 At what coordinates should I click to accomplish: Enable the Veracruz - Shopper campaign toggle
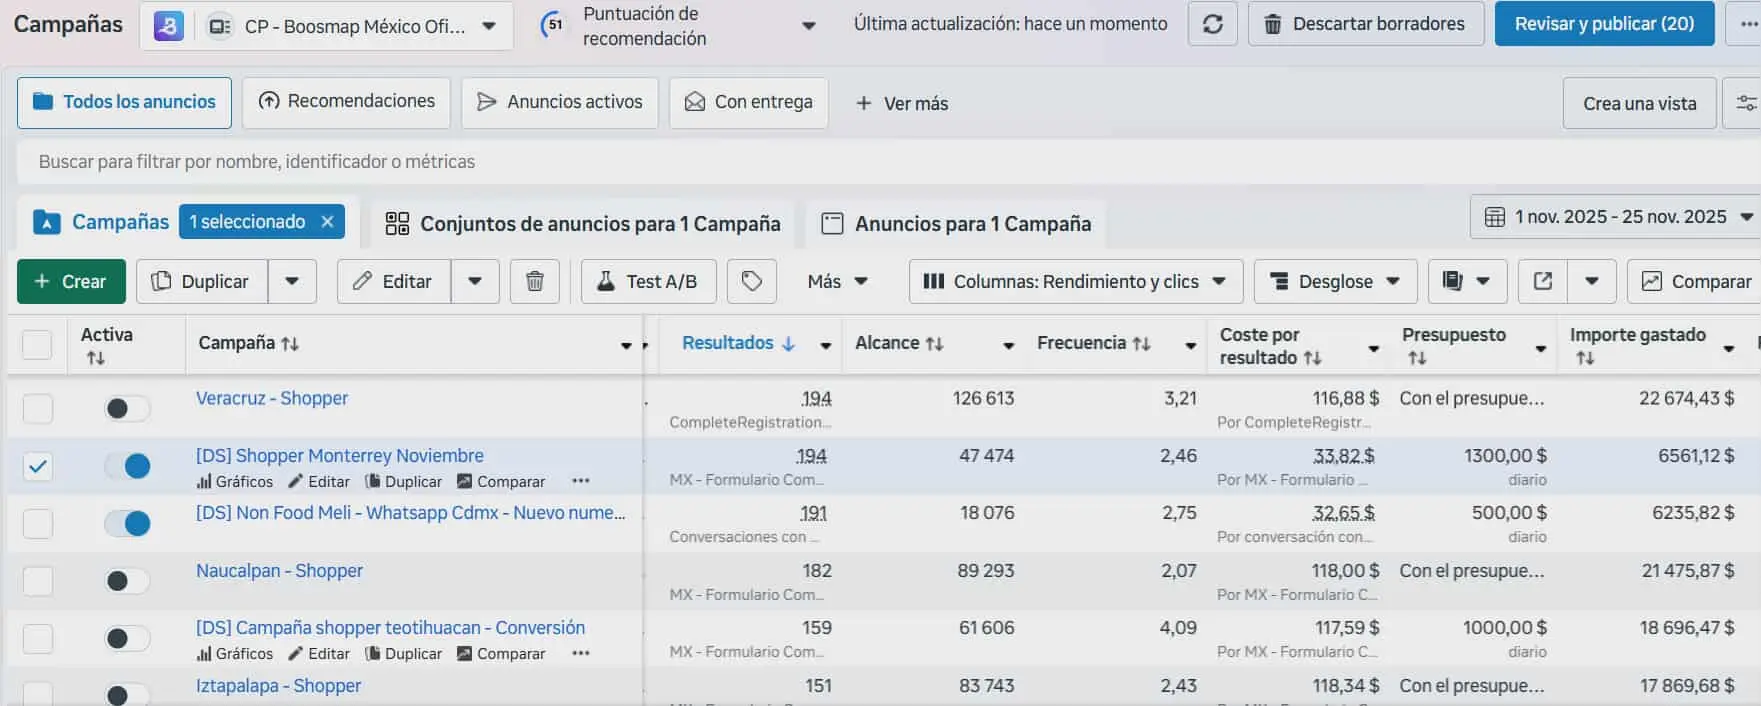[127, 408]
